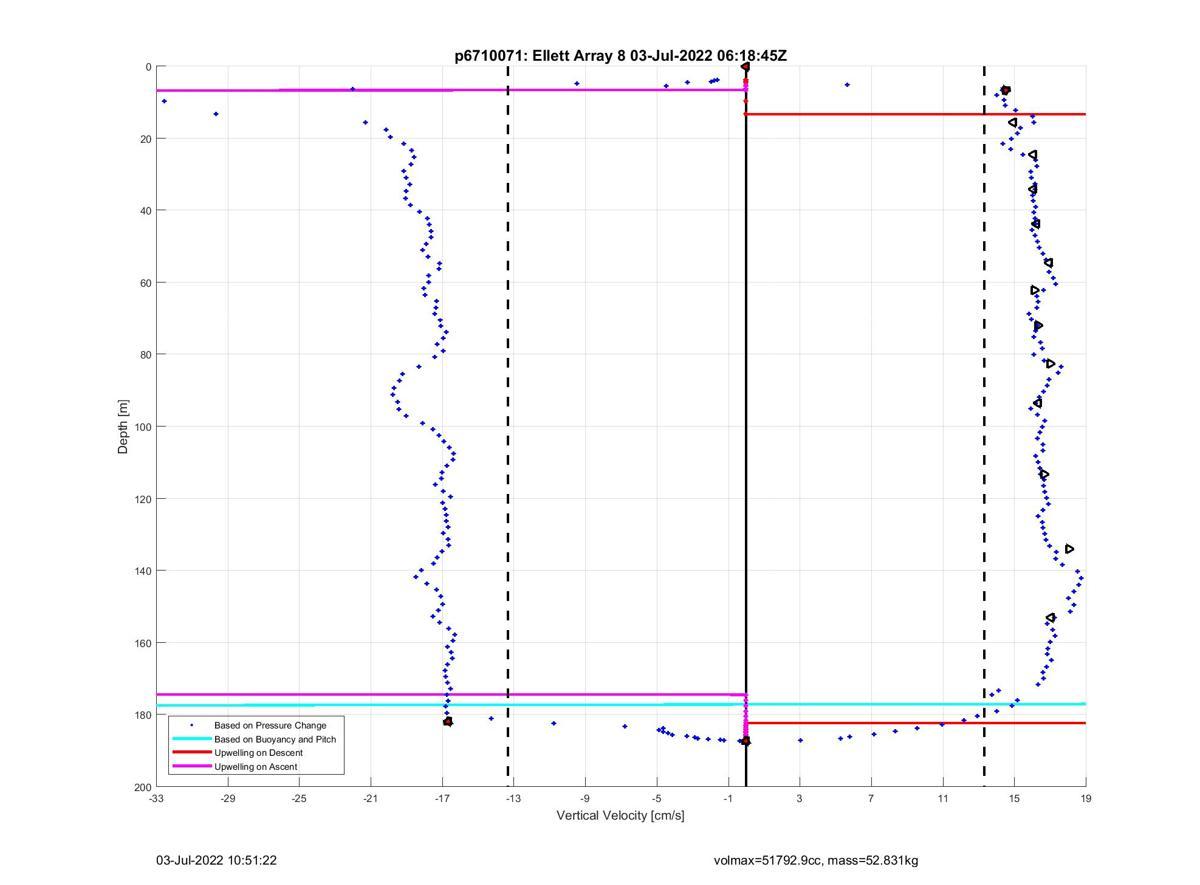Click y-axis tick label '60'

[145, 283]
